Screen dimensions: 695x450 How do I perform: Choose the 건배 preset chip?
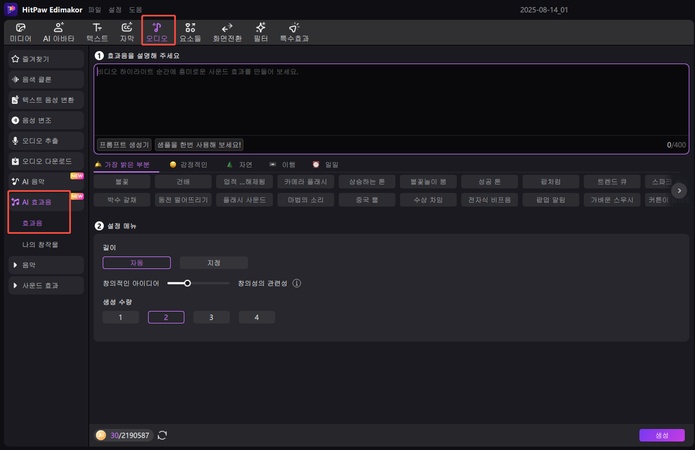point(183,182)
